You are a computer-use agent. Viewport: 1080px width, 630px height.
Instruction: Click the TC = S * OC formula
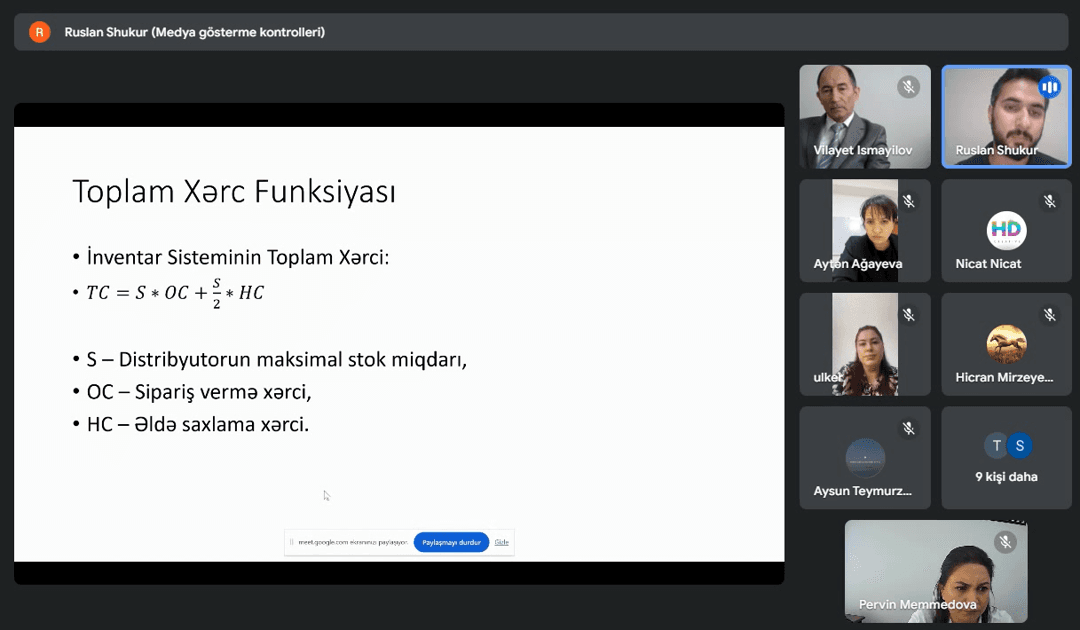[175, 293]
